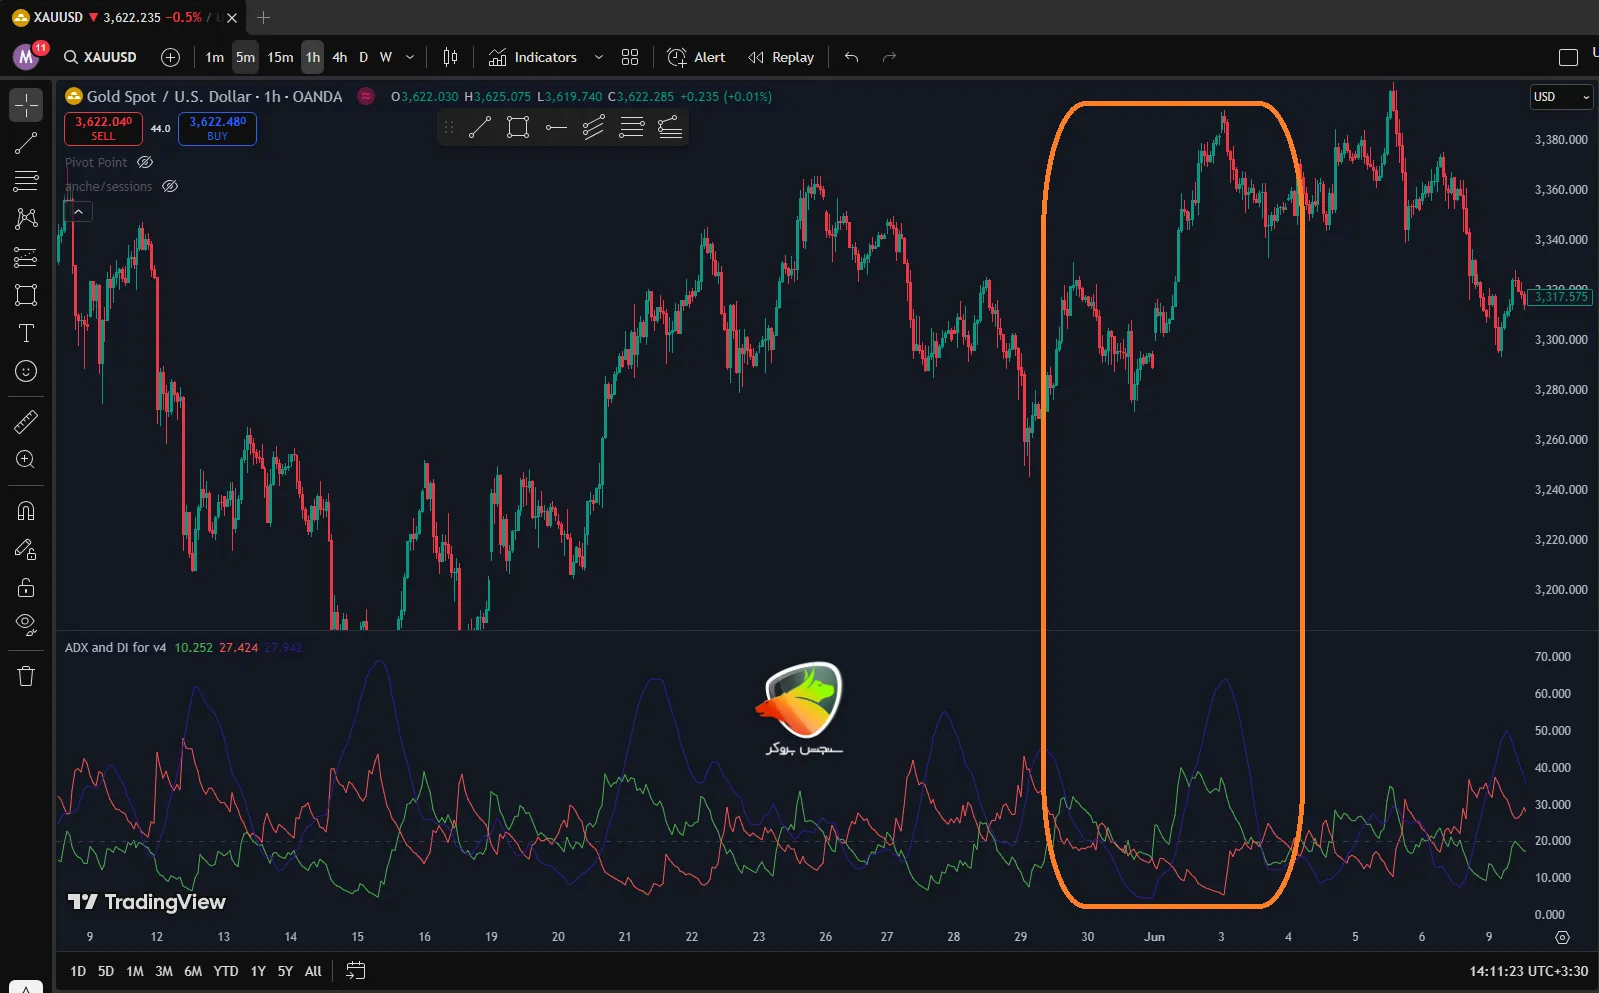Click the red SELL button

pyautogui.click(x=103, y=128)
